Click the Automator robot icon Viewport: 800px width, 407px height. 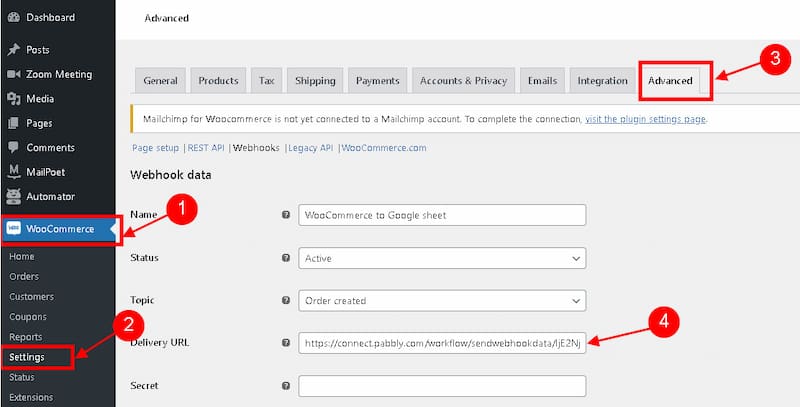pos(14,196)
